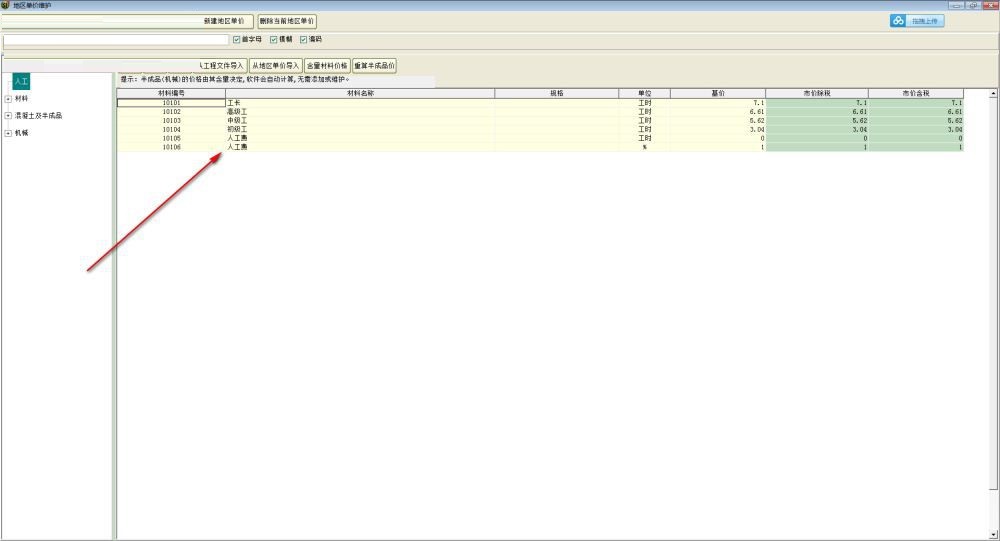
Task: Click the 市价除税 column header
Action: [816, 93]
